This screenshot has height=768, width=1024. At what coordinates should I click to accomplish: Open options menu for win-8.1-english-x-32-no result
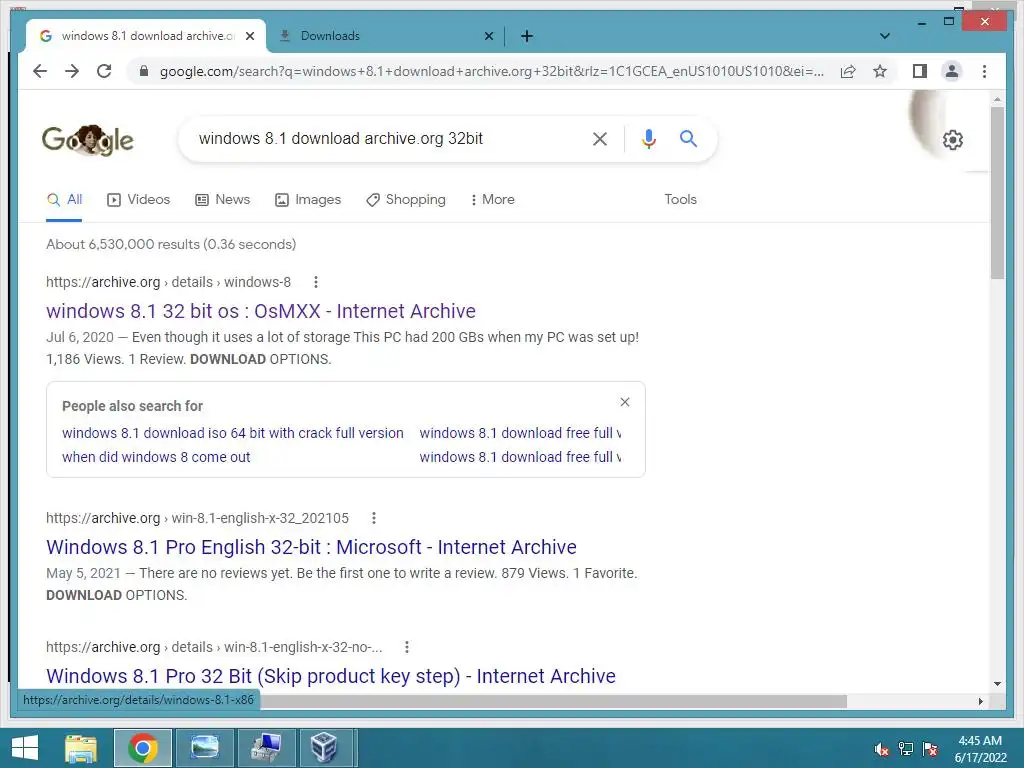point(407,647)
